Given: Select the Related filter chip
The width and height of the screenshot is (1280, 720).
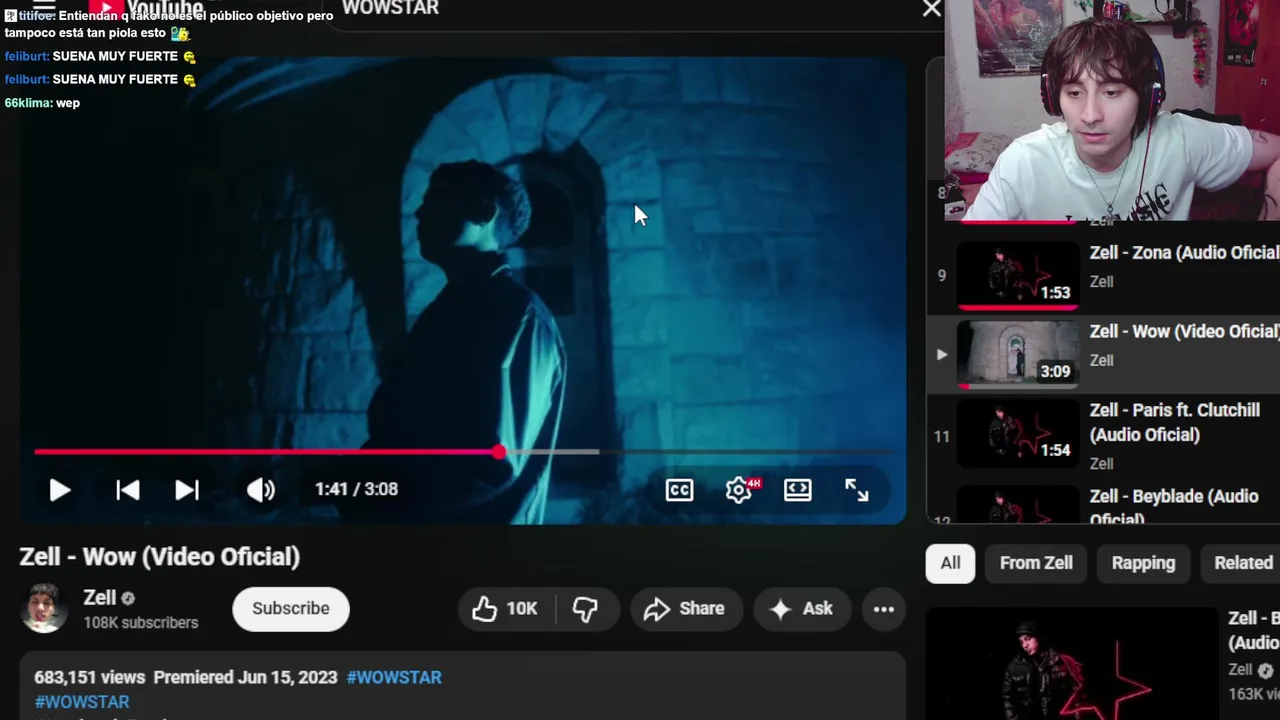Looking at the screenshot, I should pyautogui.click(x=1243, y=563).
